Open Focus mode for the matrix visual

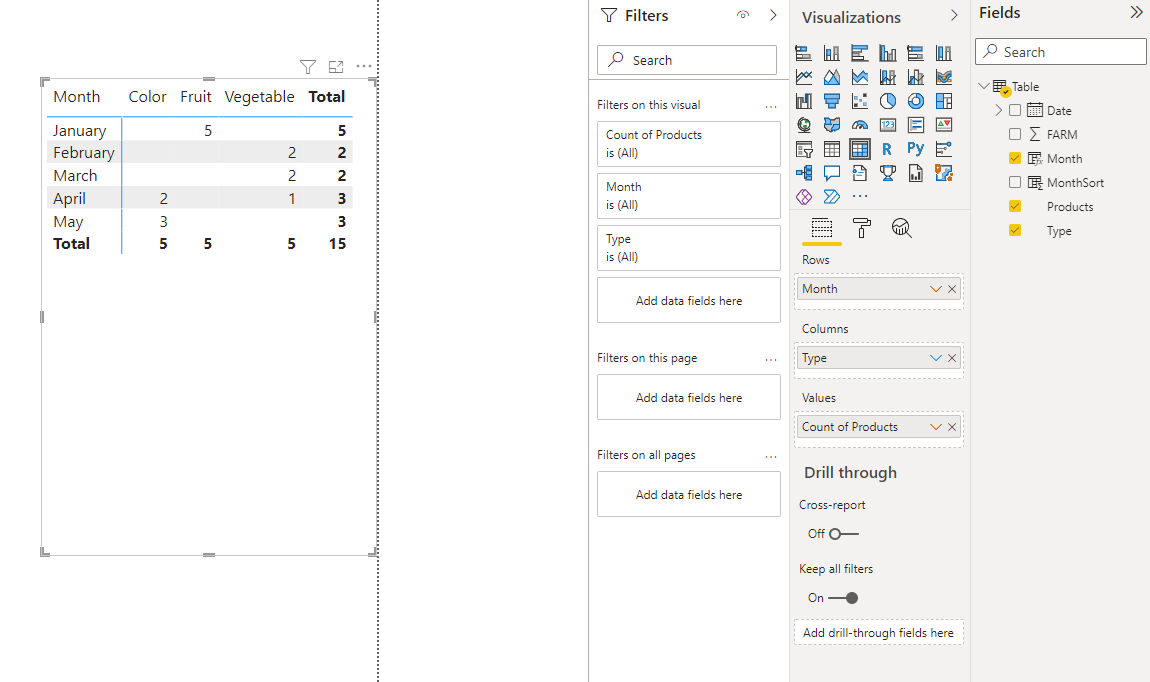tap(336, 67)
